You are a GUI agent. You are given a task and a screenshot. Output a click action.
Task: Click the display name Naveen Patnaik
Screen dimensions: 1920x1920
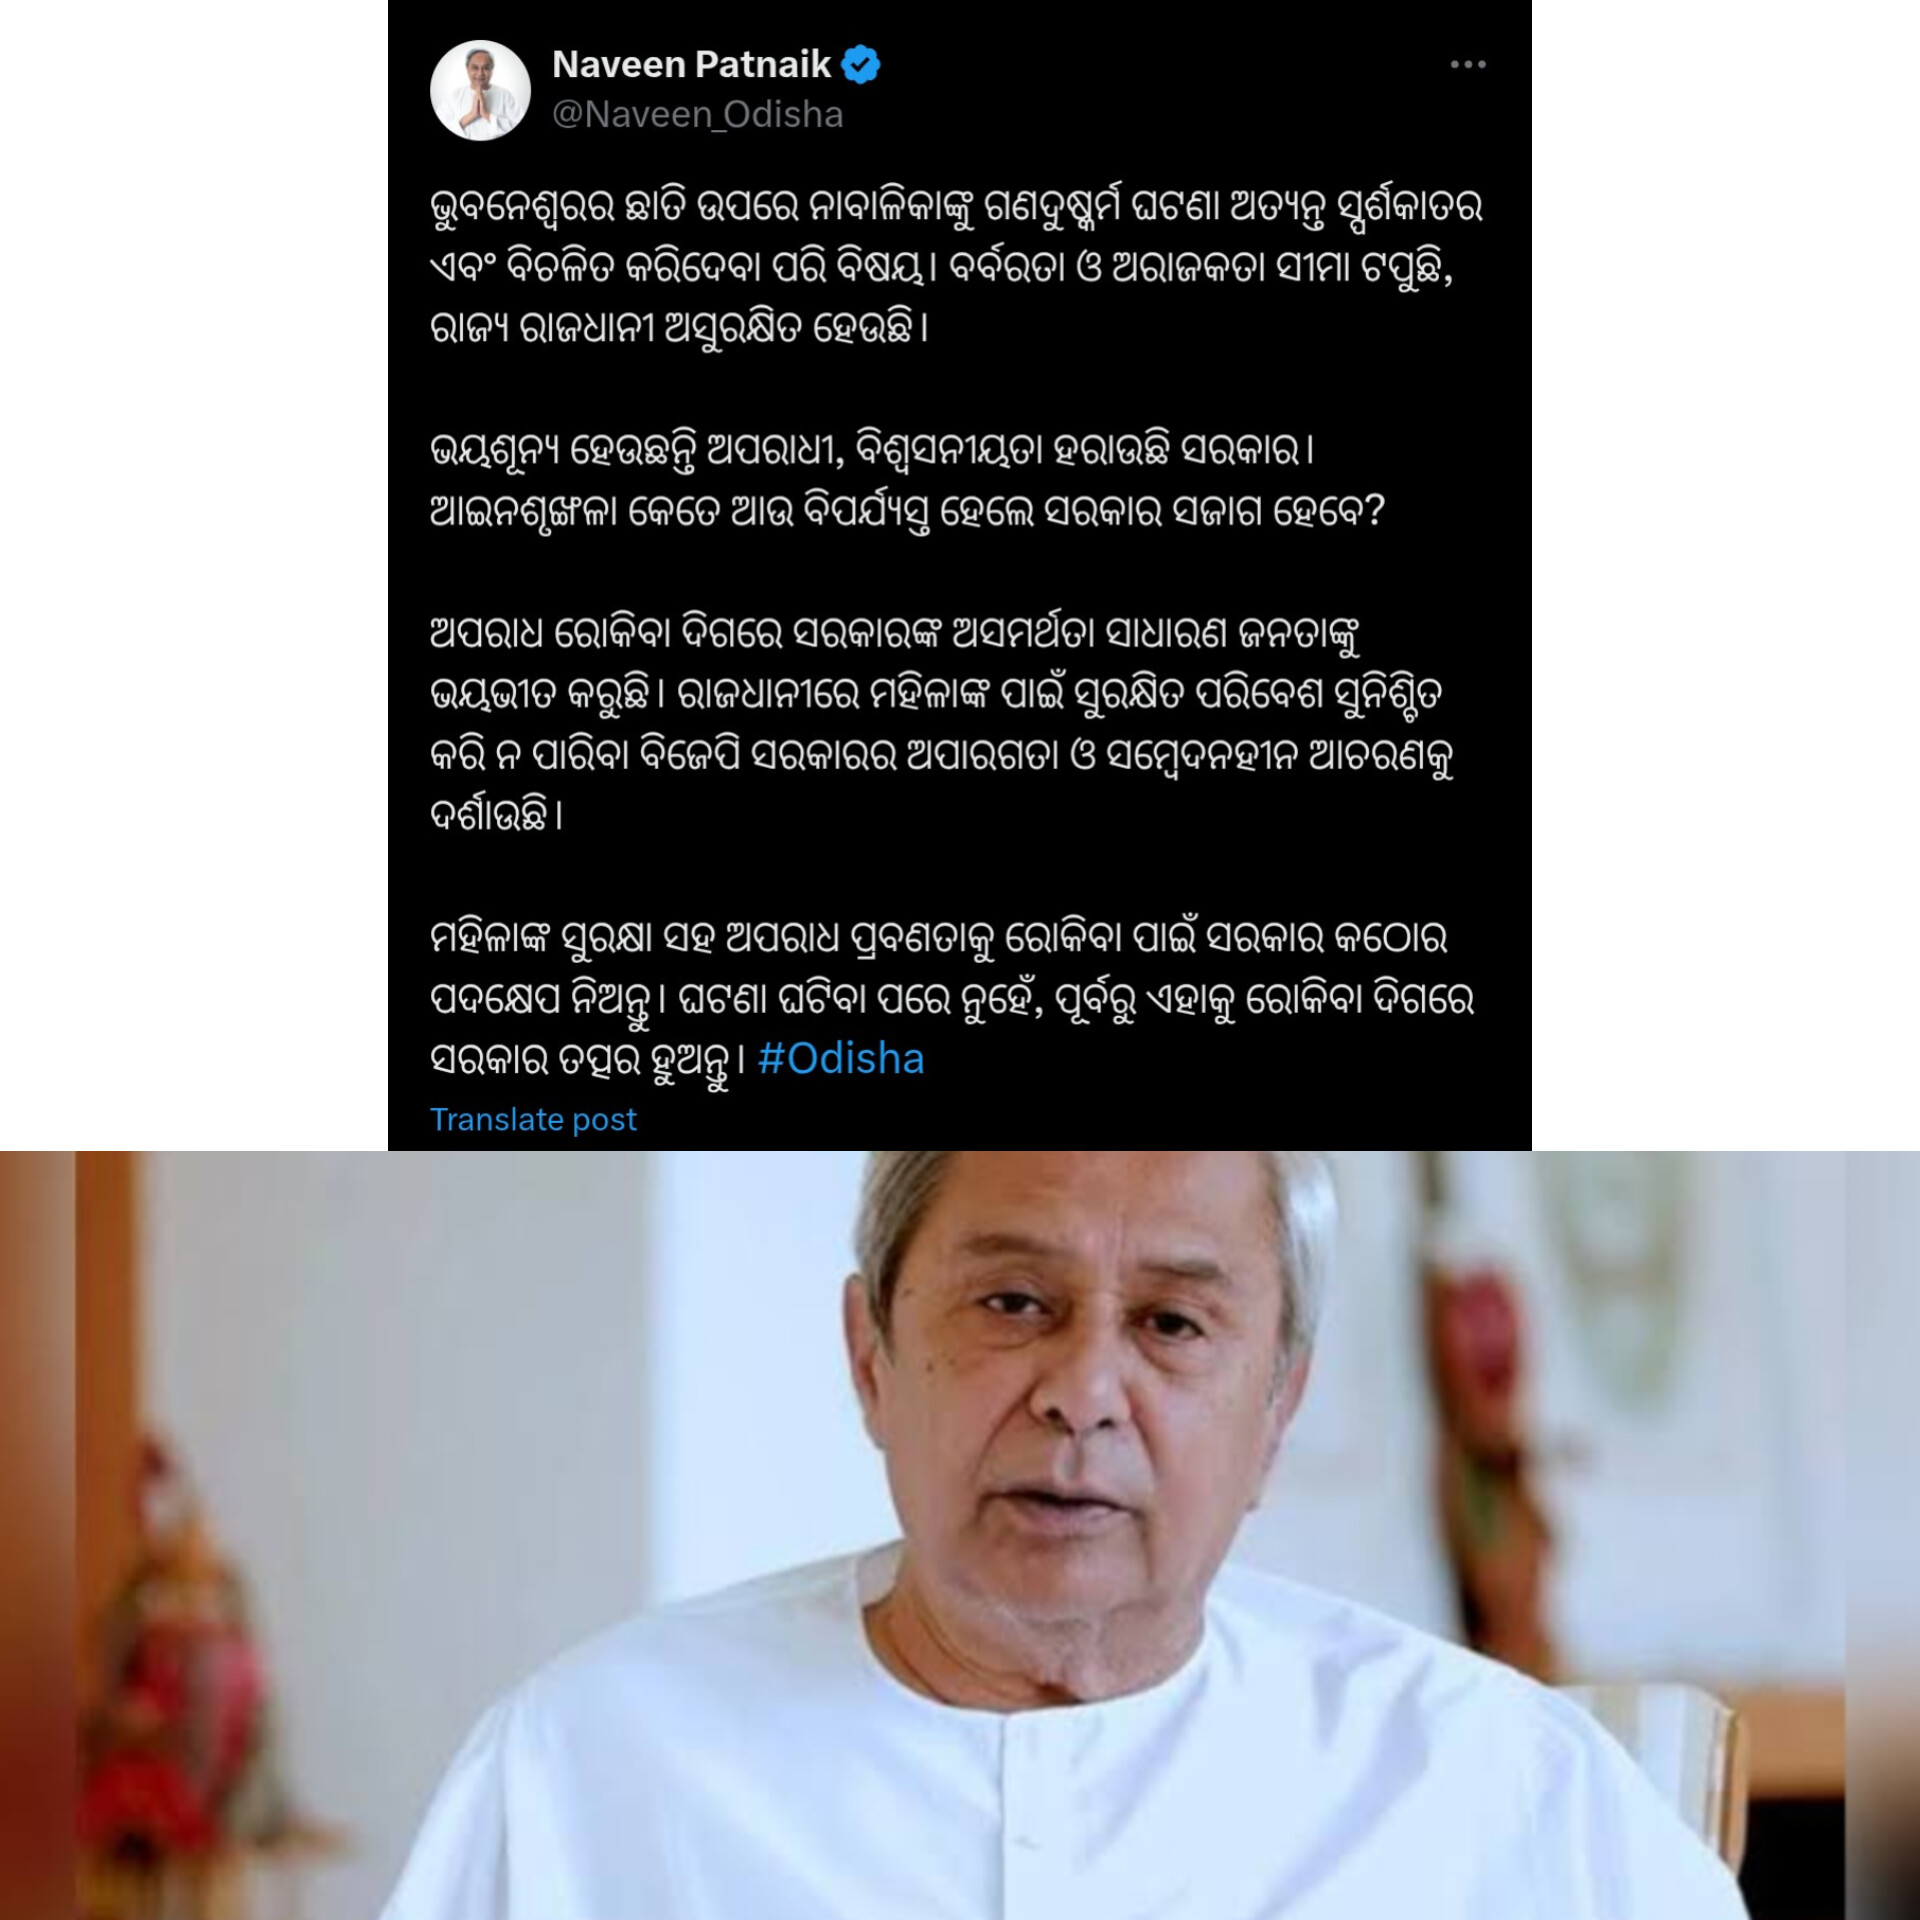pos(691,65)
